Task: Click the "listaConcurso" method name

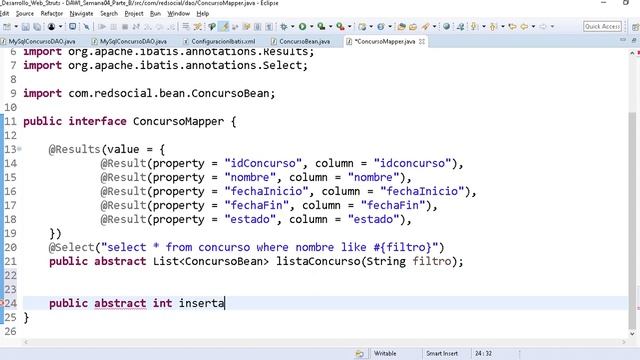Action: pyautogui.click(x=318, y=261)
